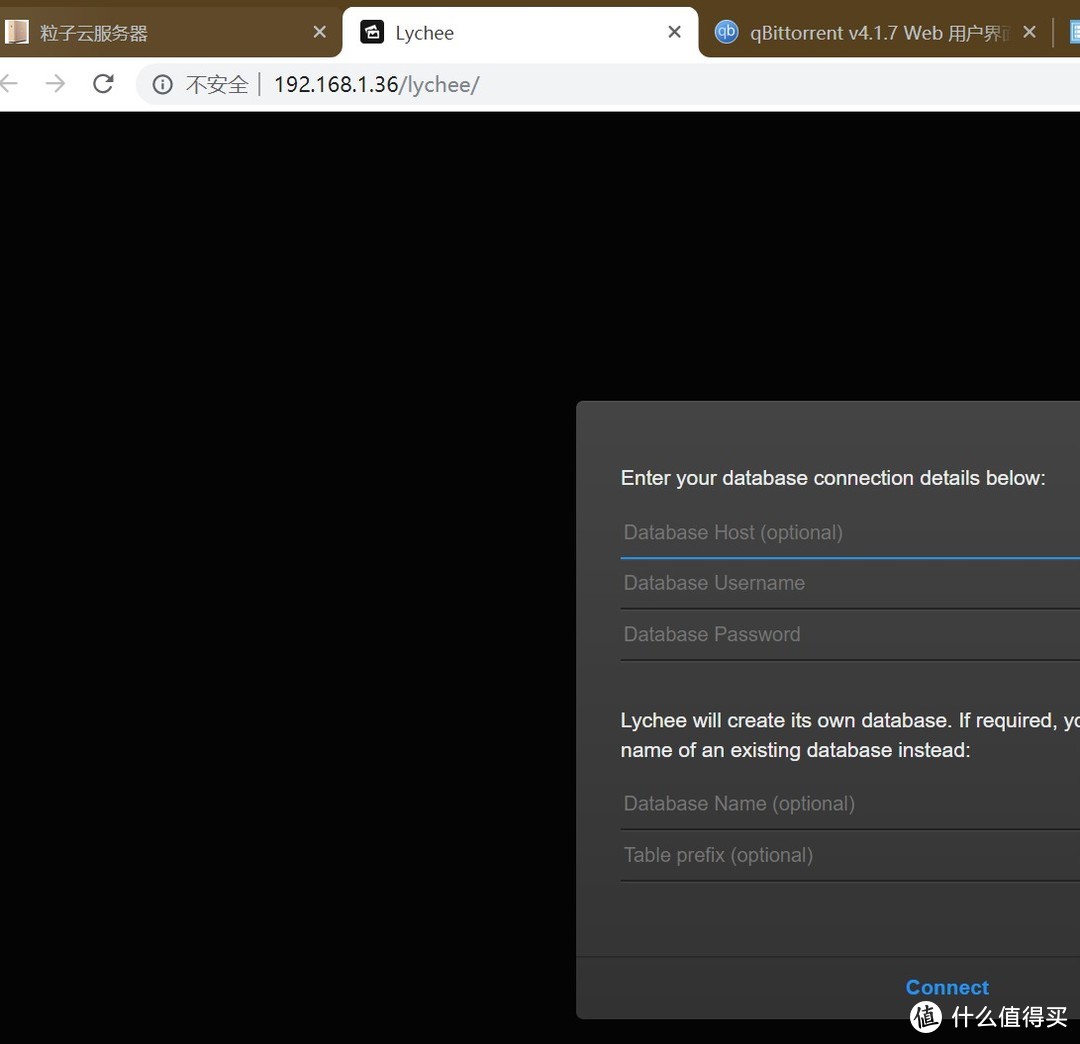Switch to the qBittorrent Web UI tab

(875, 32)
